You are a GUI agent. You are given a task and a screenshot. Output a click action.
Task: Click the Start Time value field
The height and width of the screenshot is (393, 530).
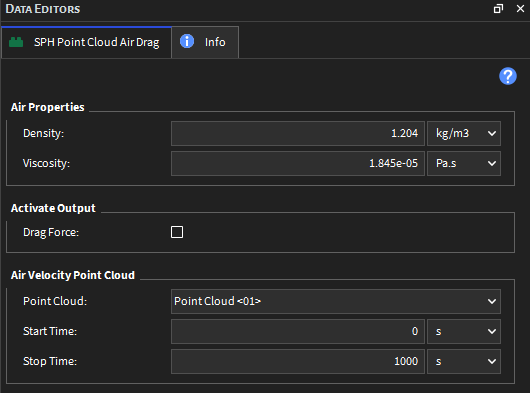(x=298, y=331)
